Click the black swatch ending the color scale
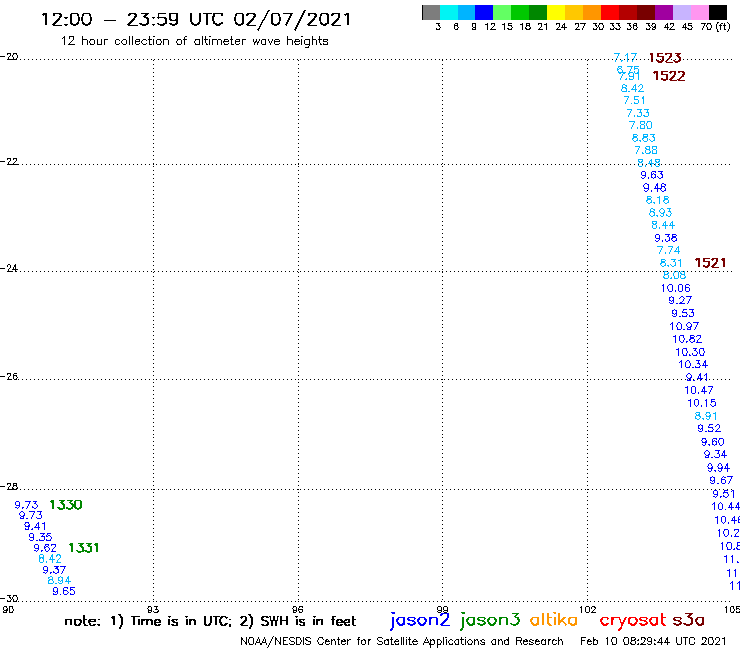This screenshot has width=740, height=650. 718,12
